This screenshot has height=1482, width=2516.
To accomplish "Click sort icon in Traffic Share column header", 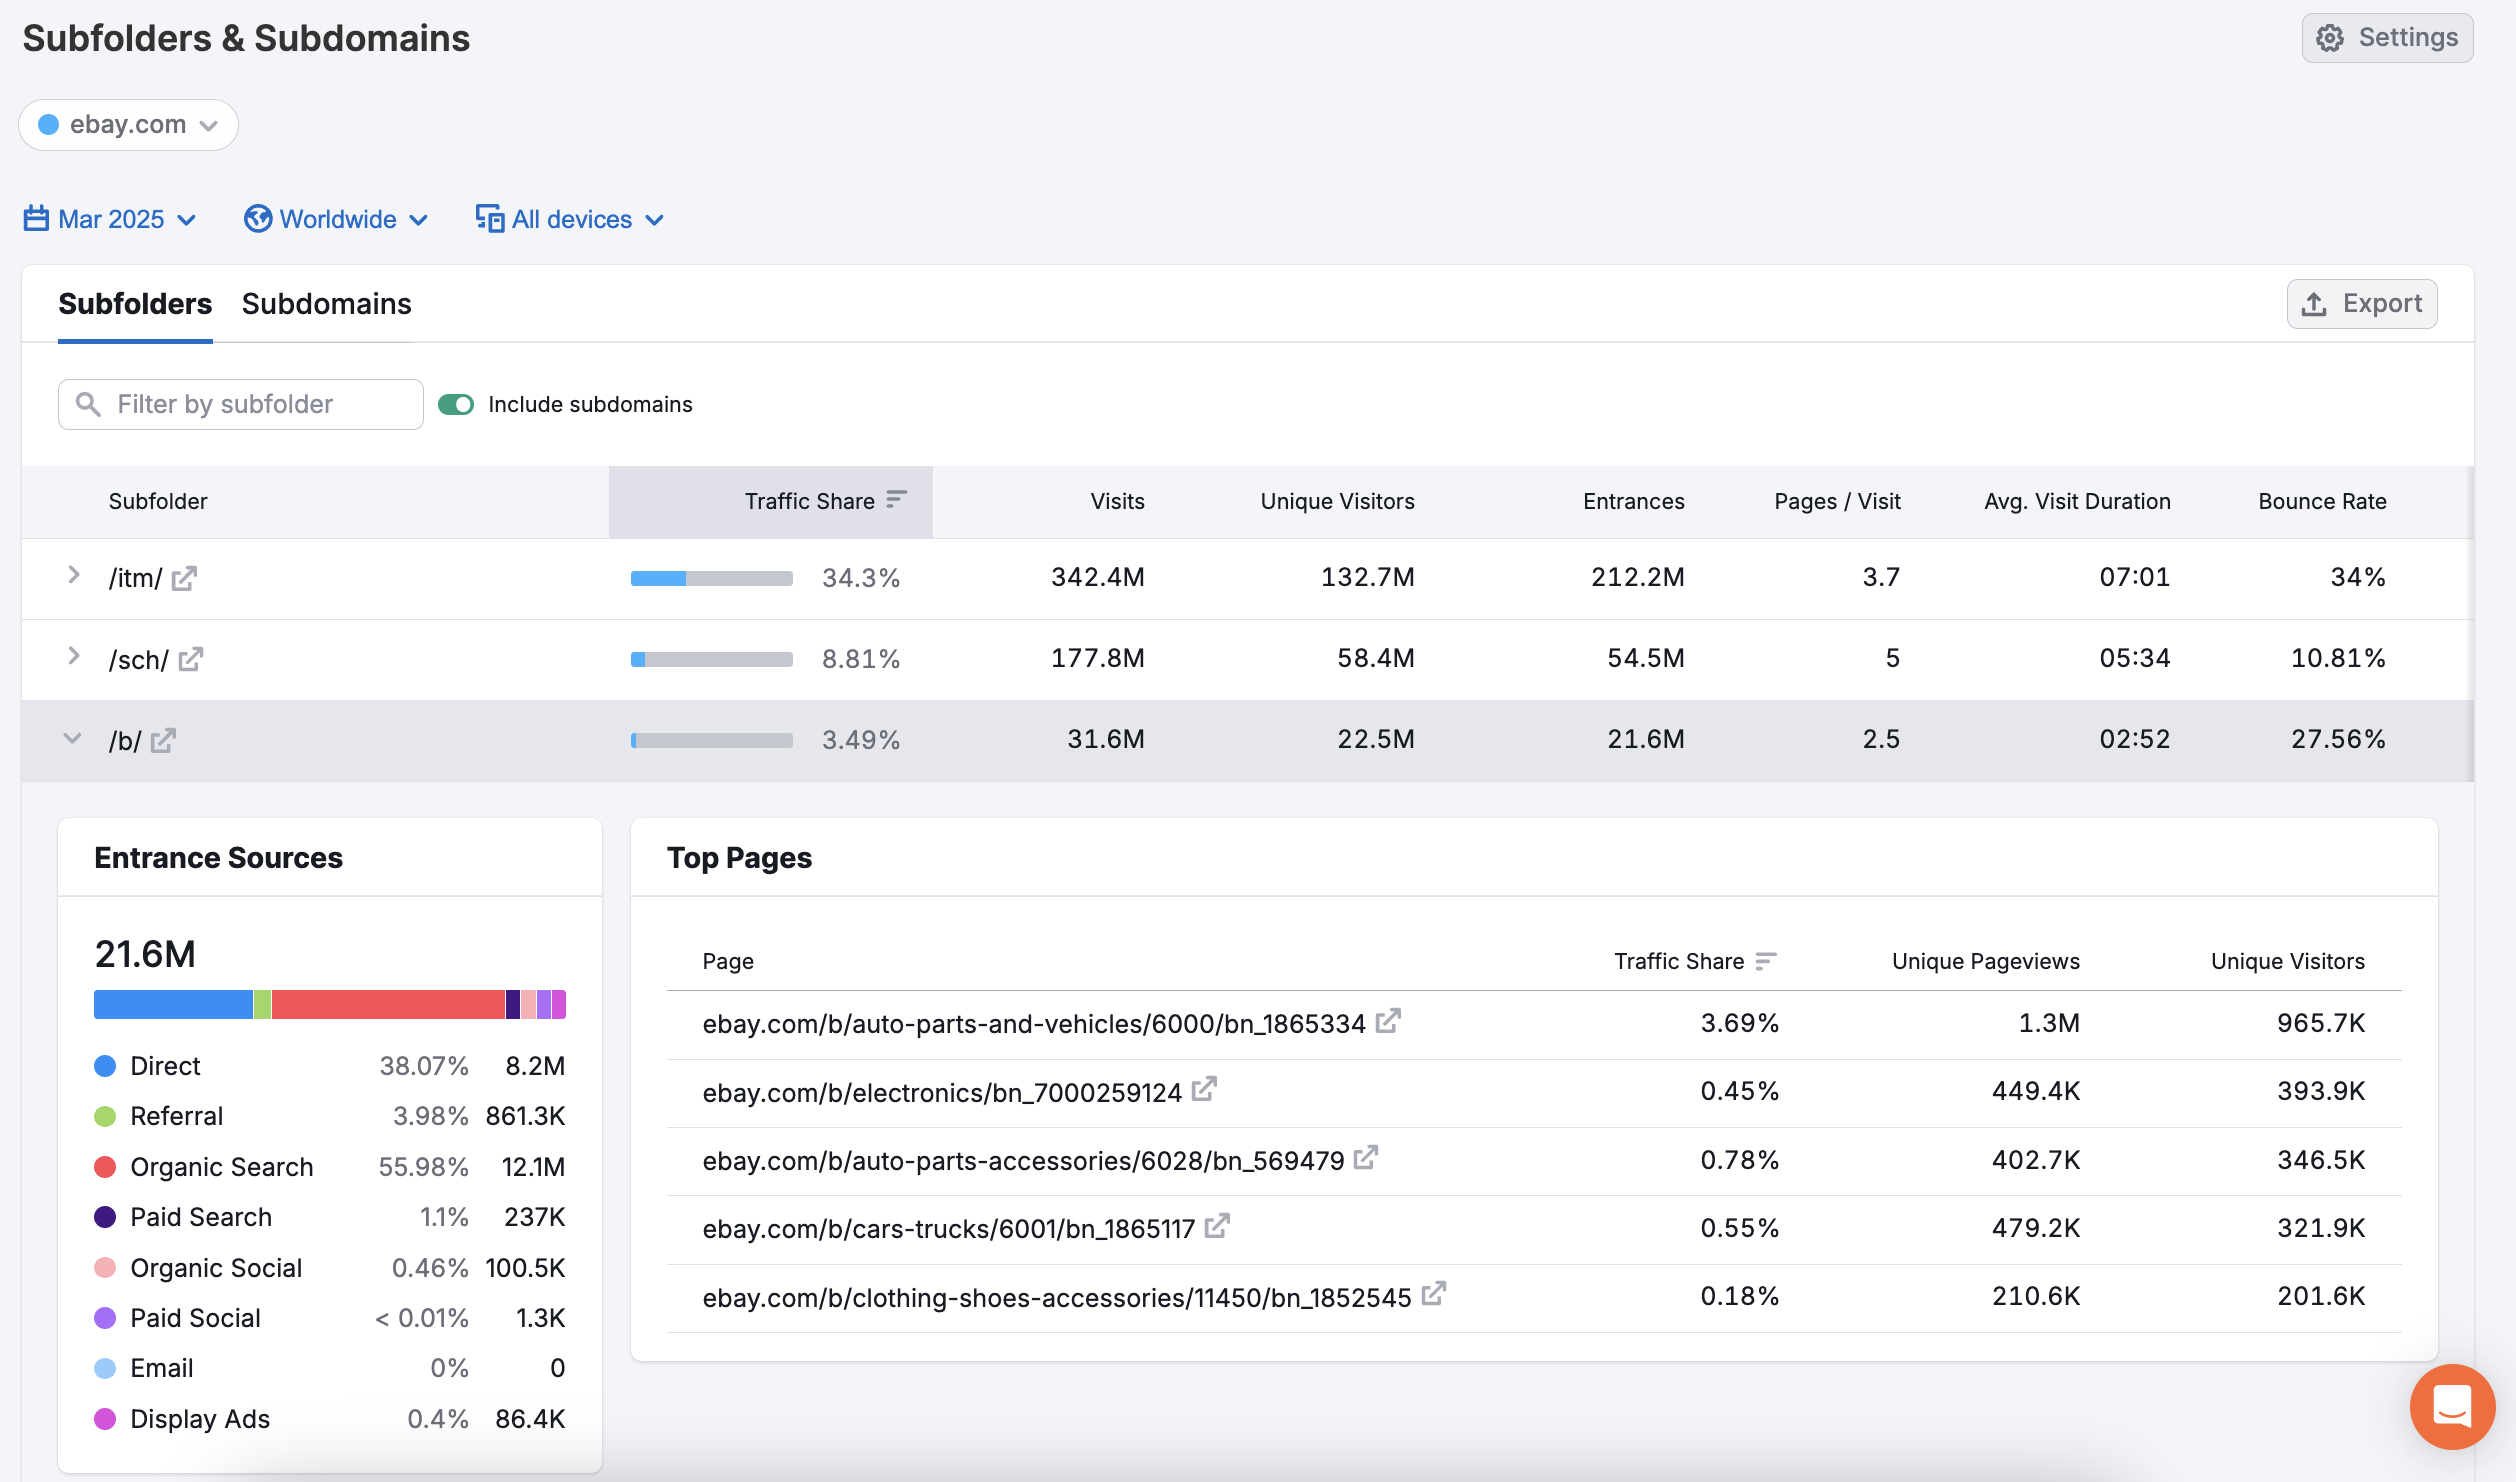I will tap(897, 499).
